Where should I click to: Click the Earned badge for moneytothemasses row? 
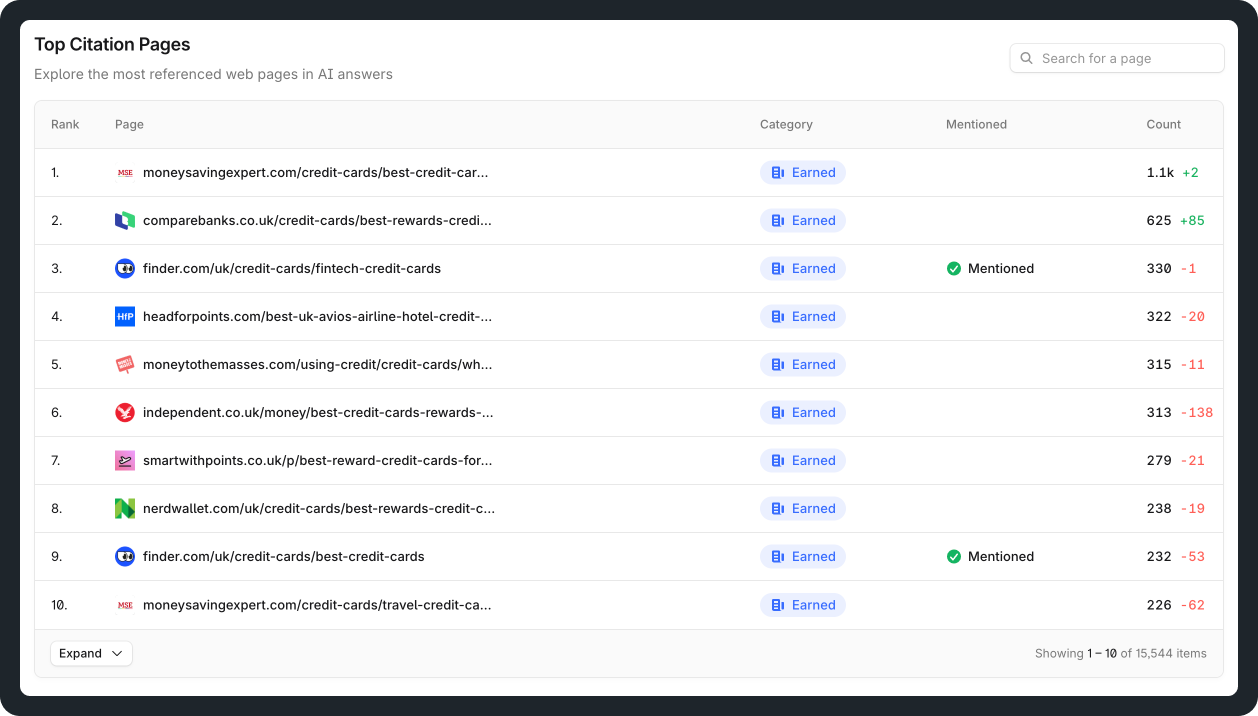(x=803, y=365)
